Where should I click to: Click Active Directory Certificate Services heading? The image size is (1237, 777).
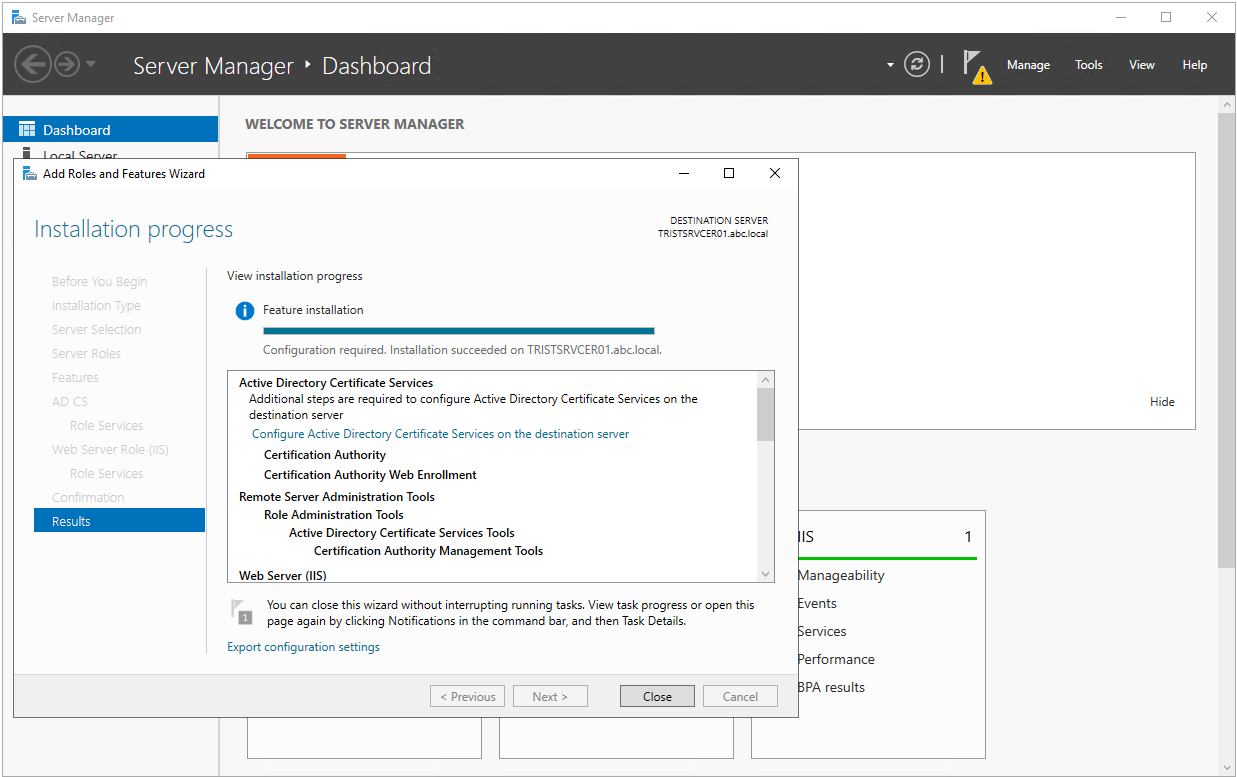(x=336, y=383)
